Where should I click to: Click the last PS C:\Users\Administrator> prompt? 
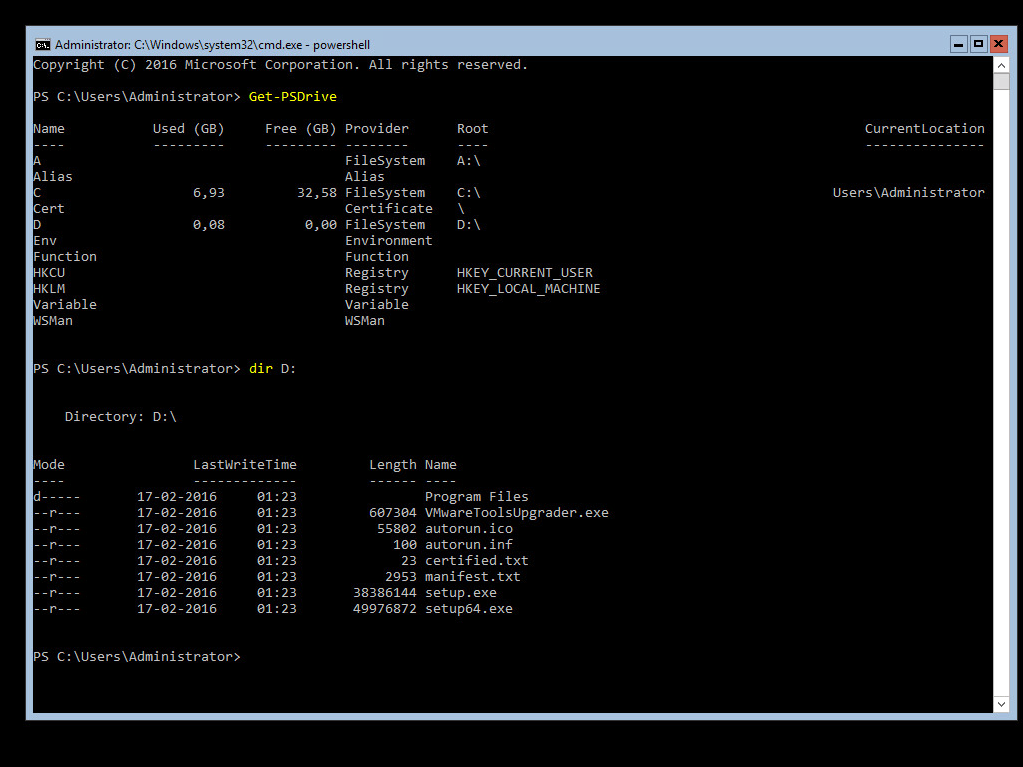(137, 656)
